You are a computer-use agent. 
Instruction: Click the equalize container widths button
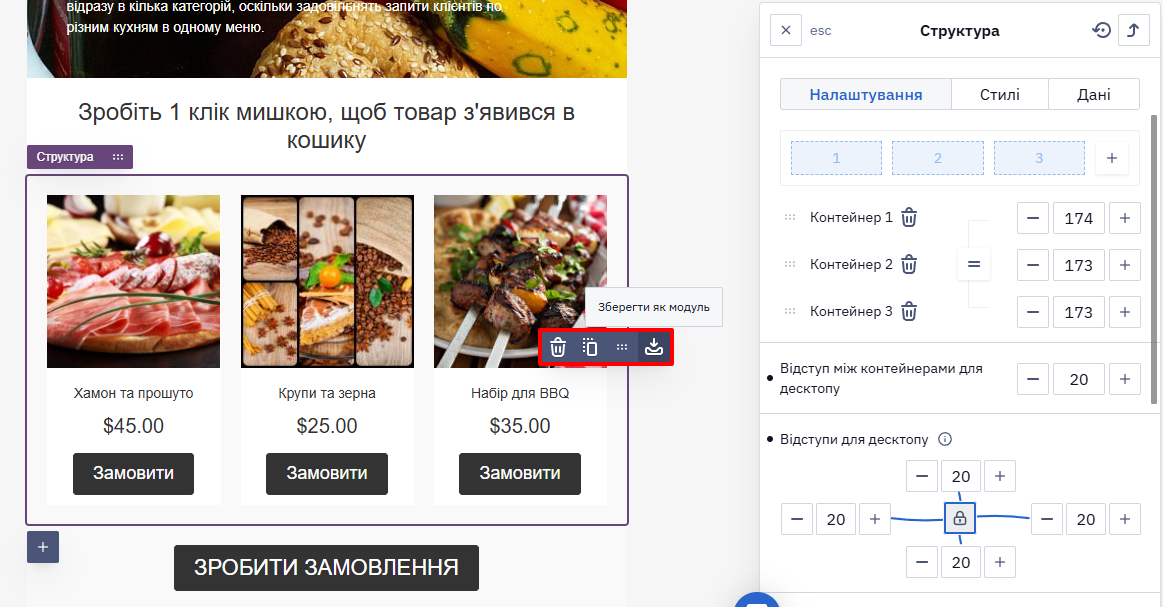[x=974, y=264]
